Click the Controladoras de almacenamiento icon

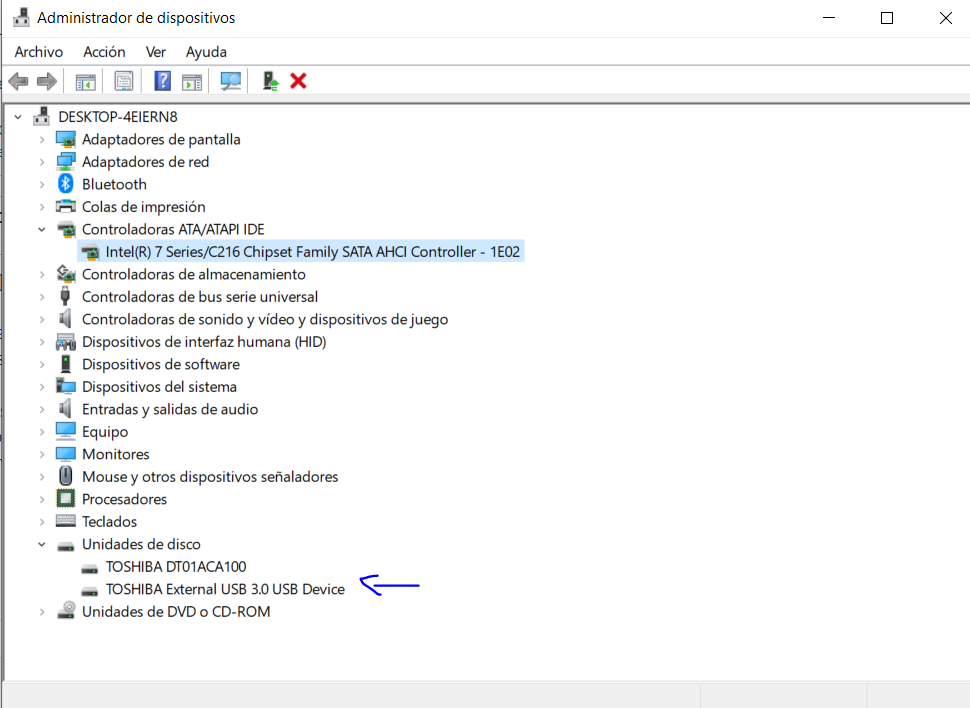coord(66,274)
